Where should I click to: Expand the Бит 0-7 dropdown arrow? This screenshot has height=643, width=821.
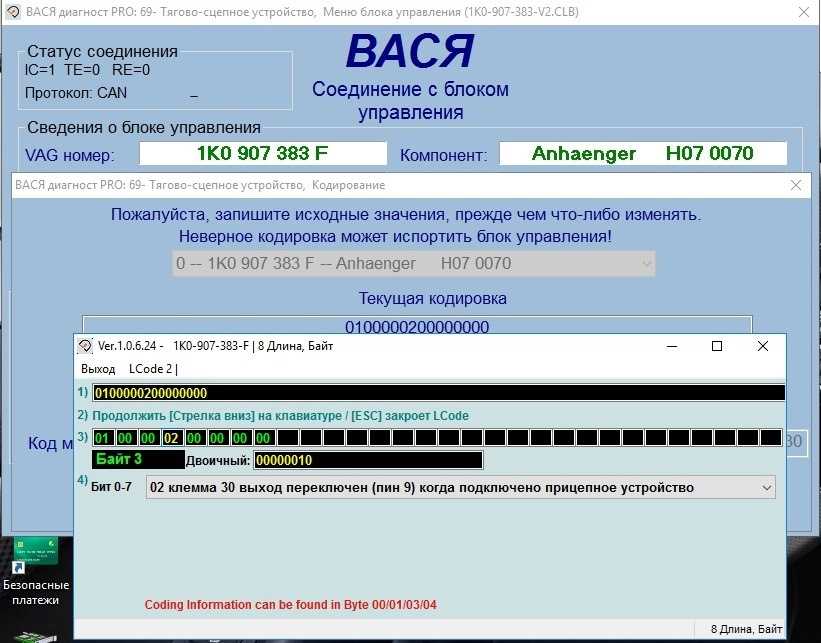pyautogui.click(x=767, y=488)
